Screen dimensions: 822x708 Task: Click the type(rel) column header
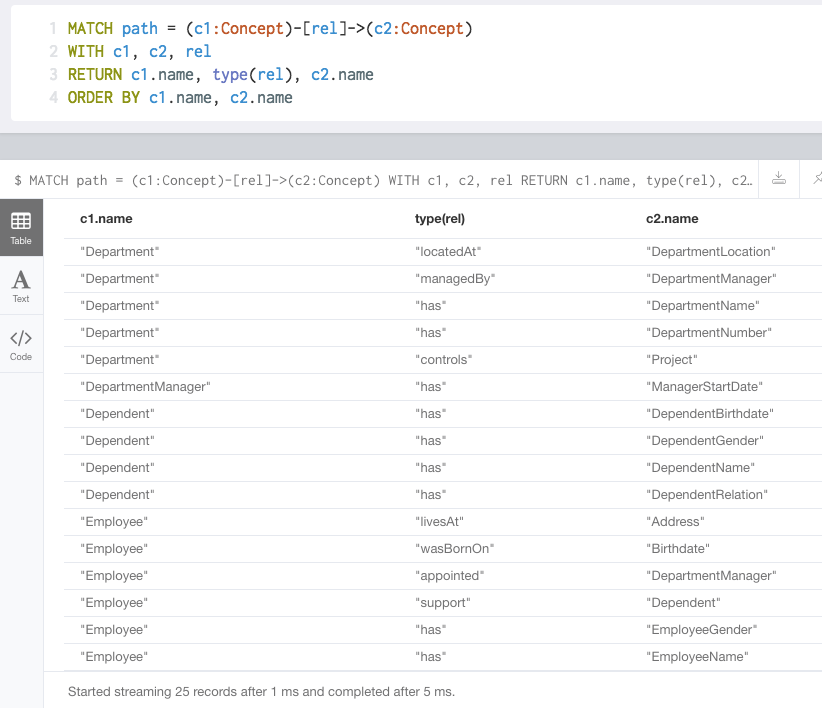tap(440, 219)
